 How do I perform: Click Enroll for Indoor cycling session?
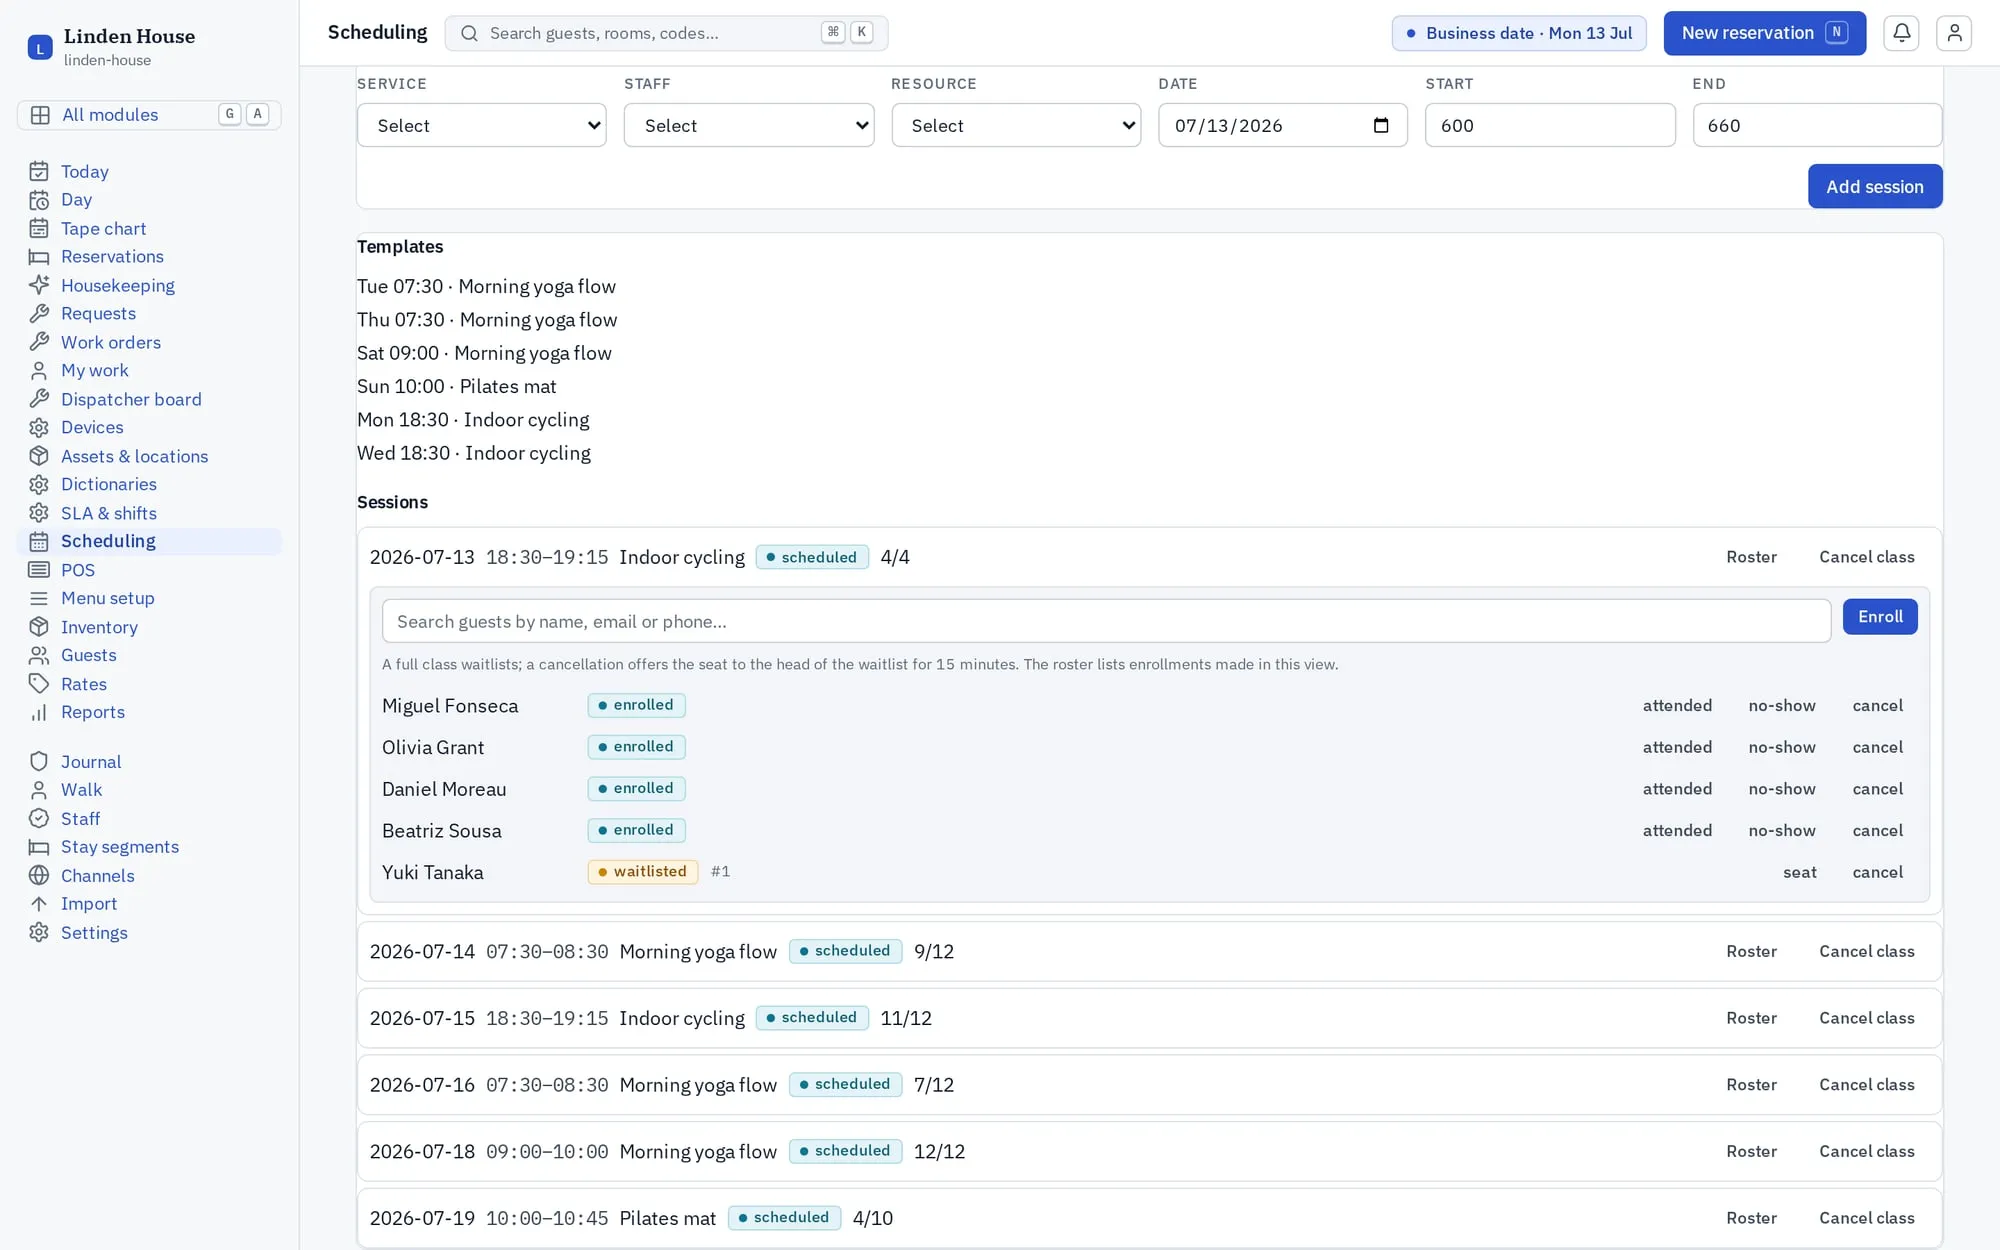tap(1880, 616)
